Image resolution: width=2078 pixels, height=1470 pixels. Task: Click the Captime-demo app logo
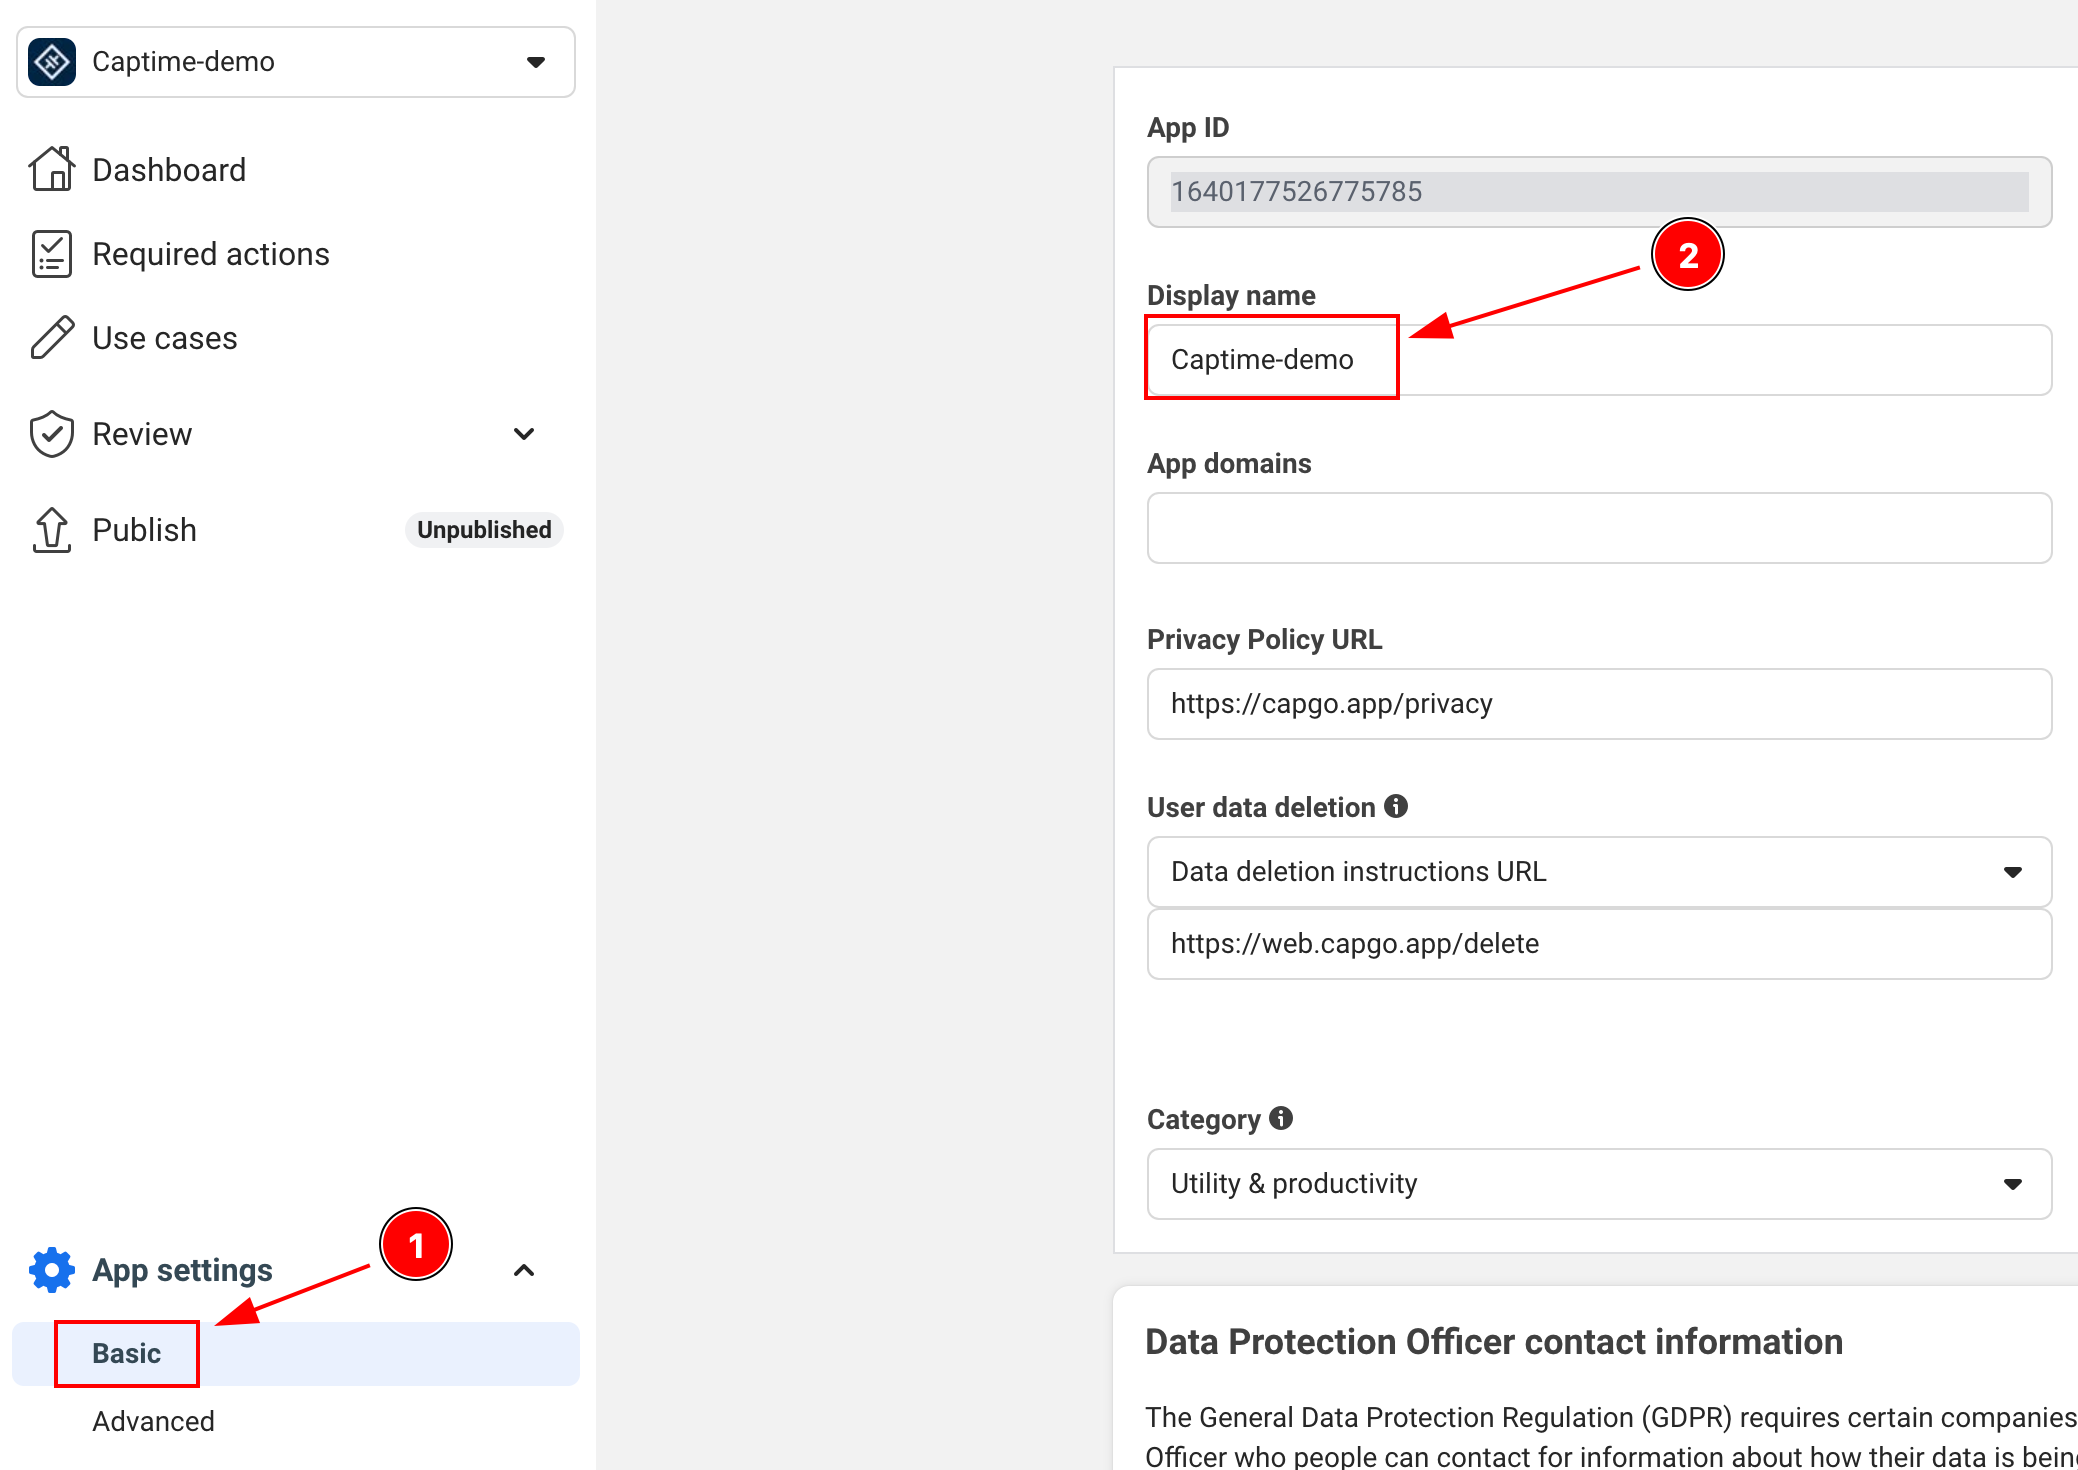(51, 61)
